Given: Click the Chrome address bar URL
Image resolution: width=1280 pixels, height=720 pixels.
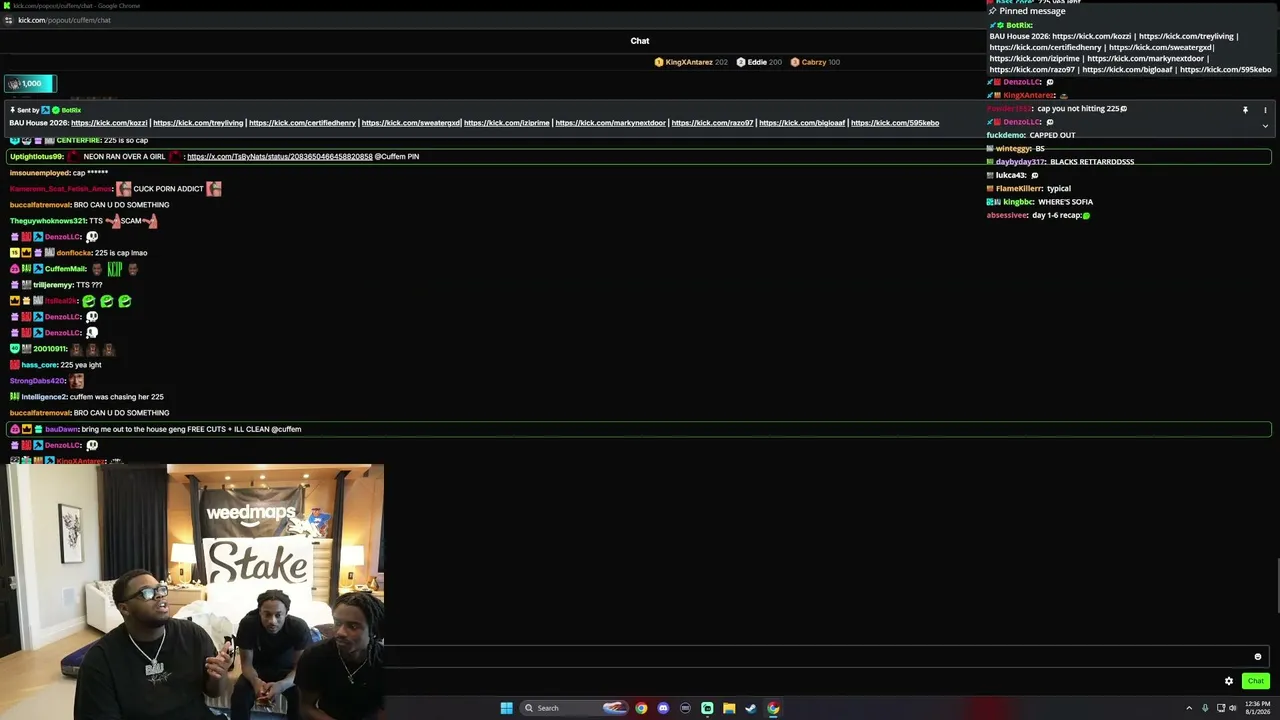Looking at the screenshot, I should [64, 20].
